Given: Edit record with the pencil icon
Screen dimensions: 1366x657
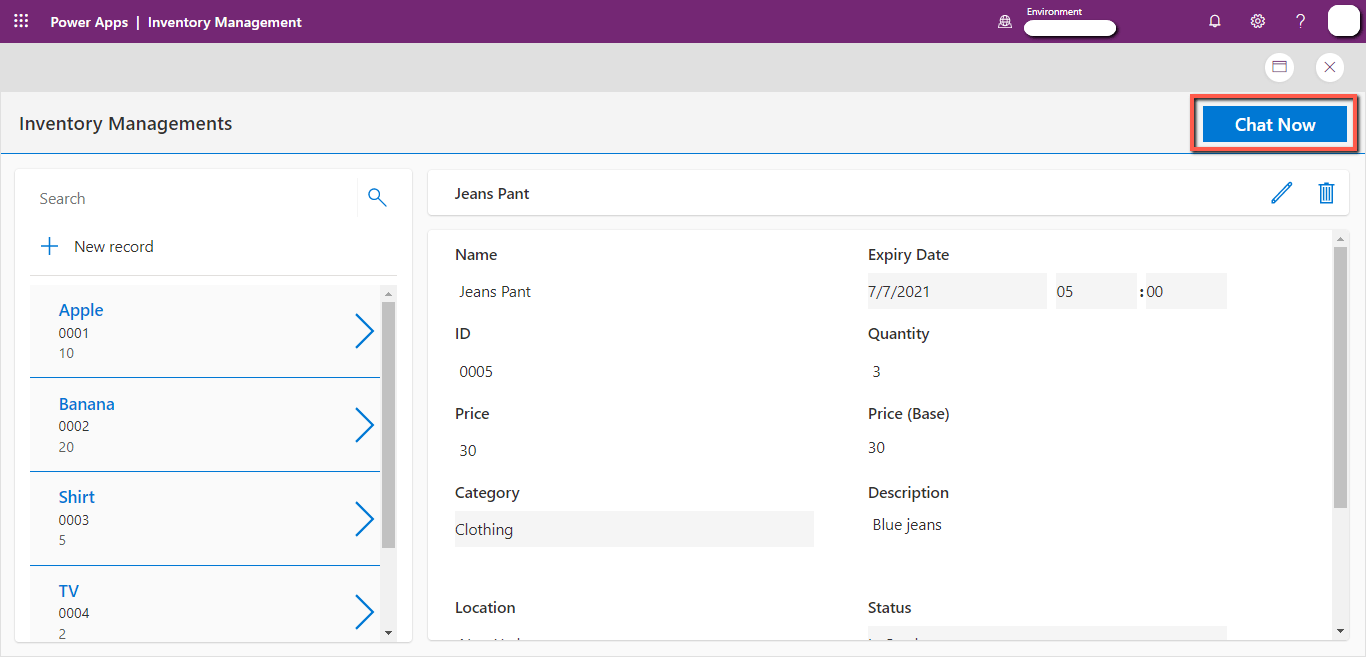Looking at the screenshot, I should pos(1281,193).
